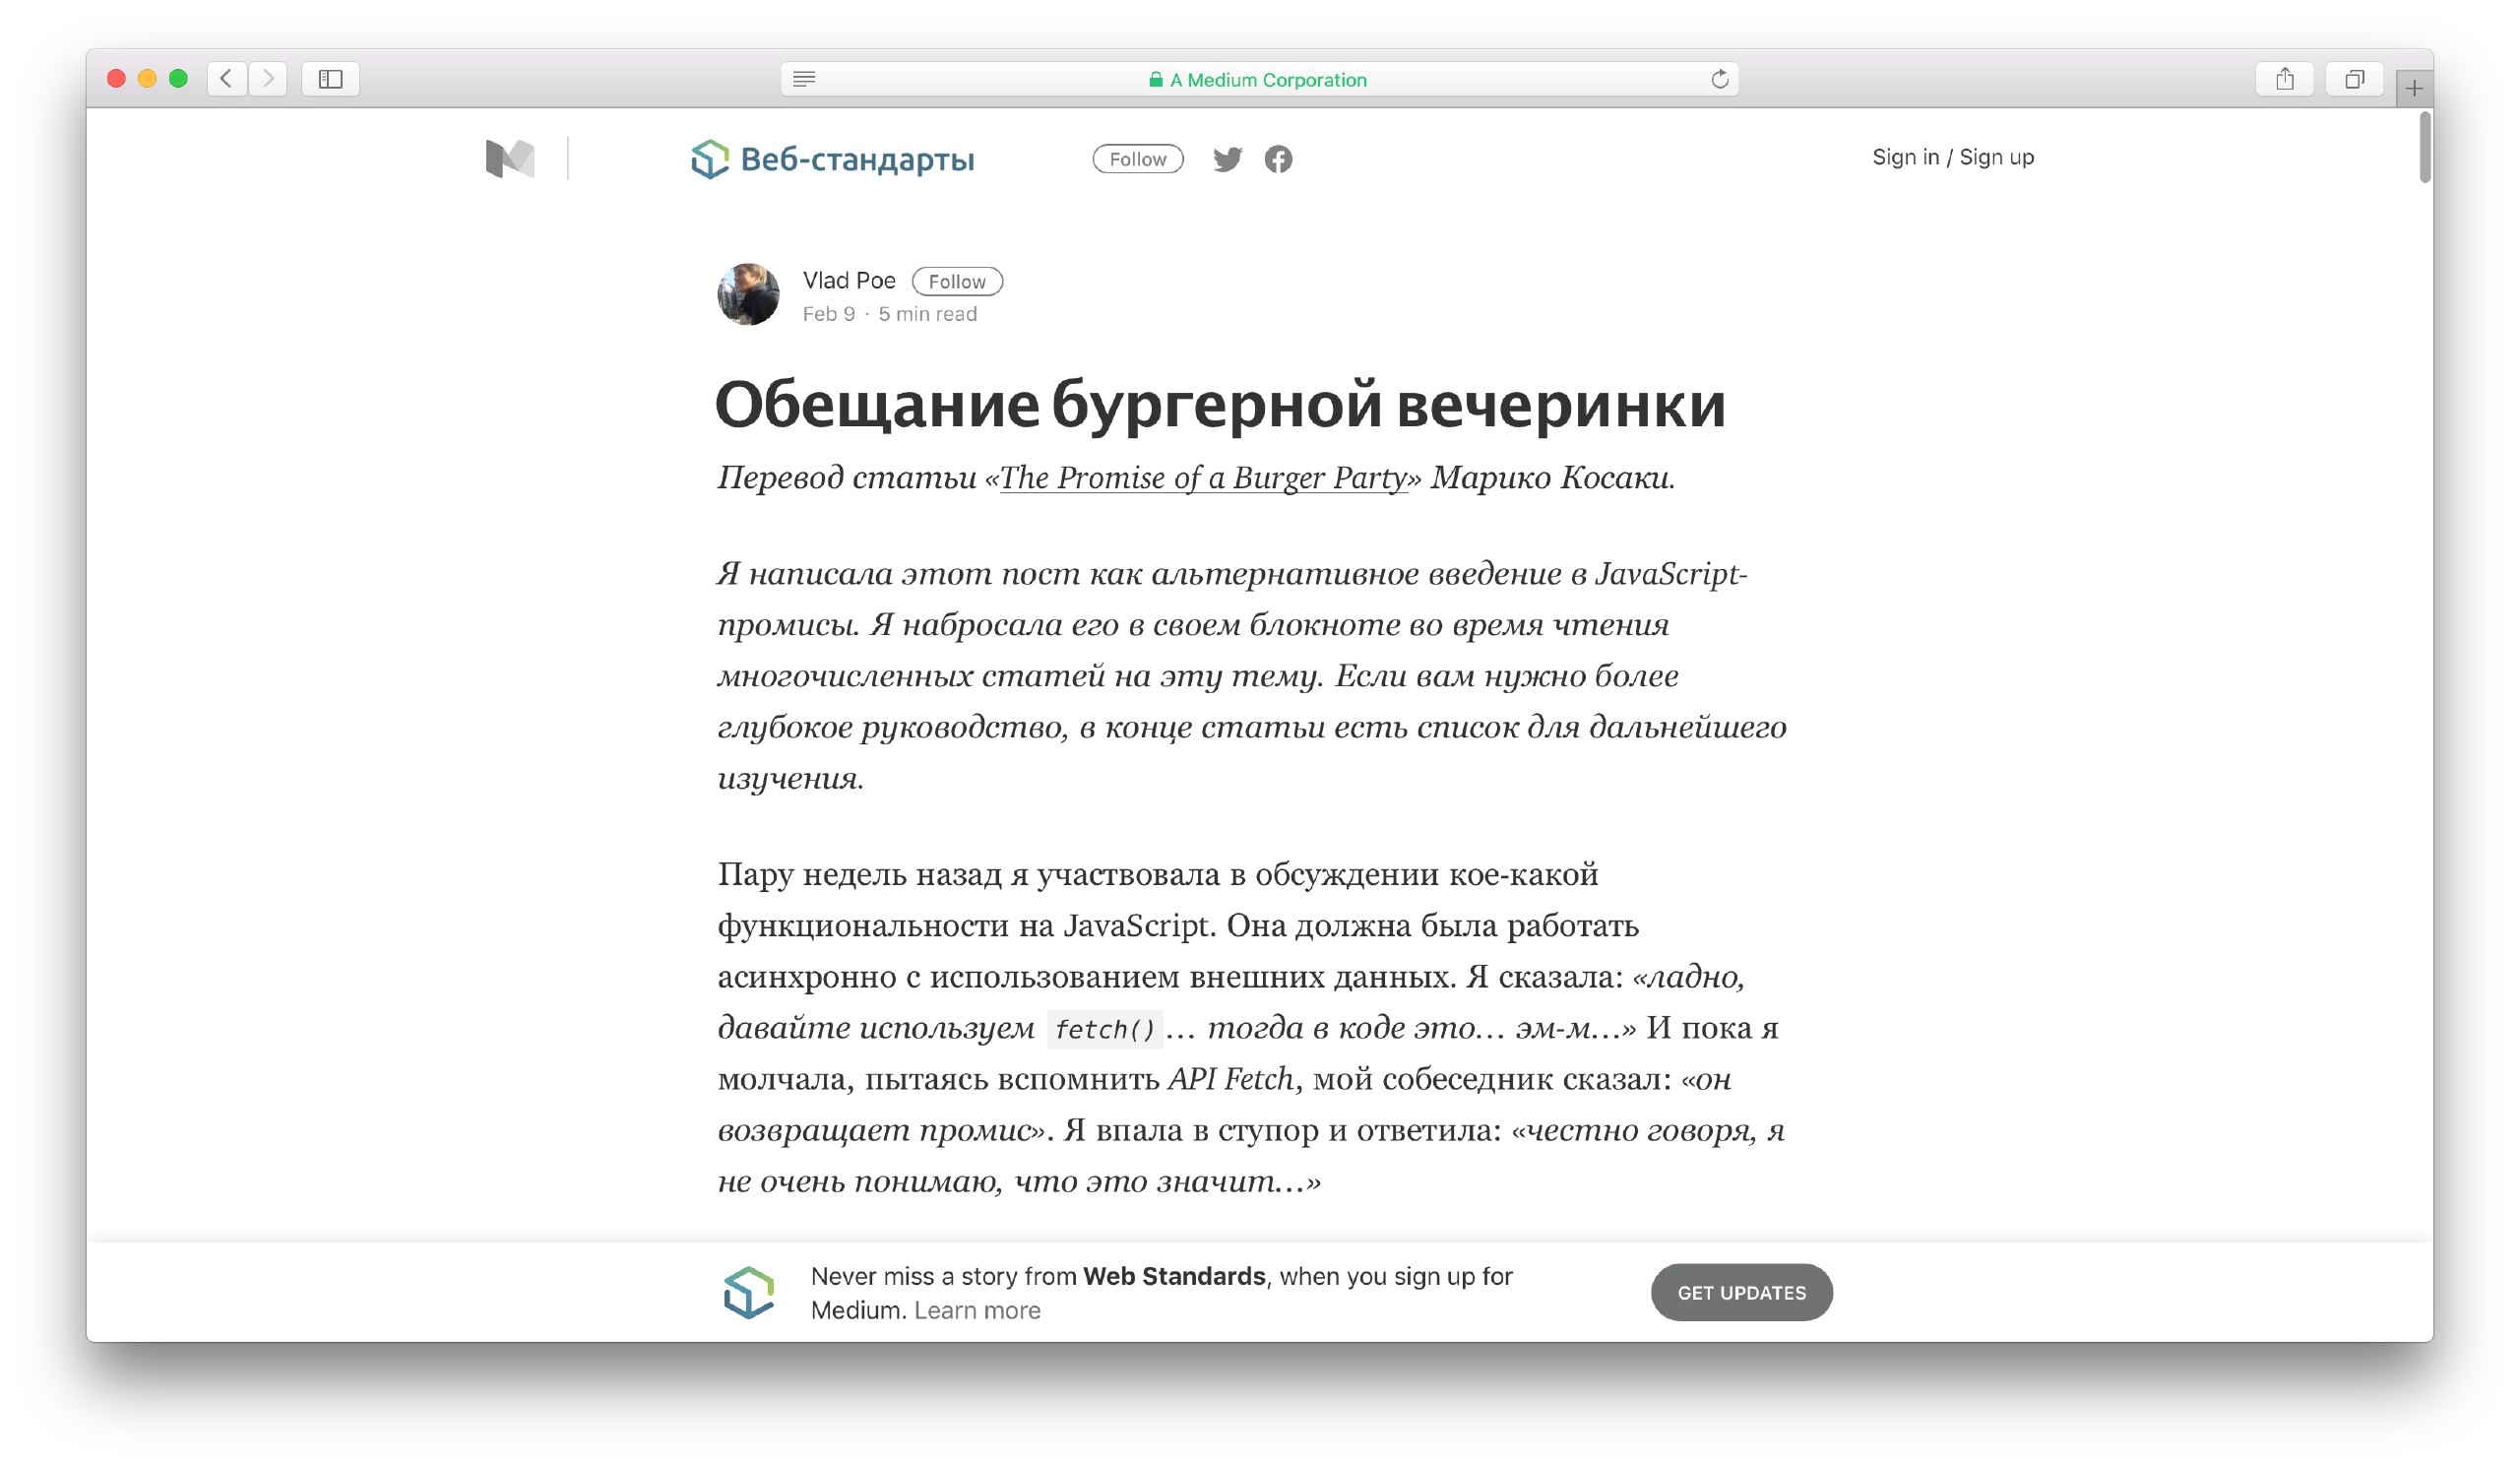
Task: Click the 'Feb 9' post date
Action: [x=829, y=314]
